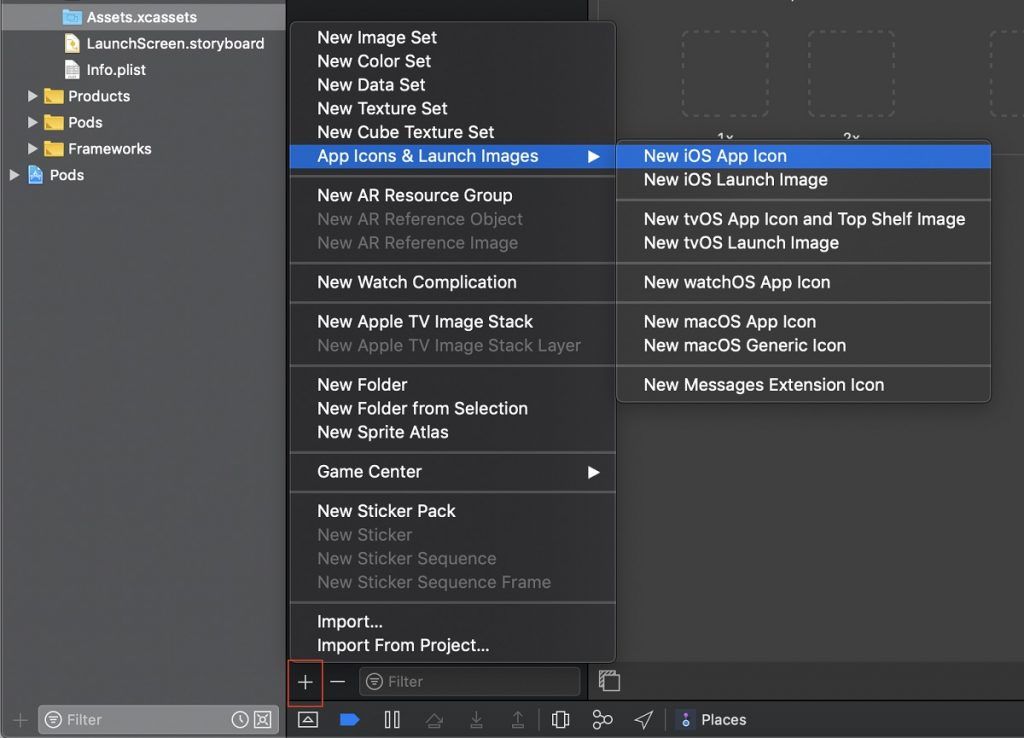Expand the Pods folder group
Image resolution: width=1024 pixels, height=738 pixels.
[32, 122]
